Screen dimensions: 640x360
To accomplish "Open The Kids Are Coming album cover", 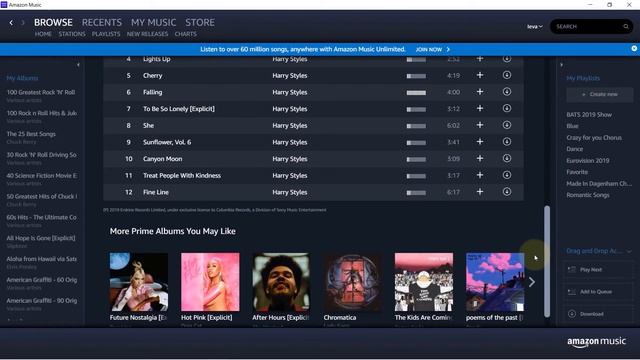I will coord(424,282).
